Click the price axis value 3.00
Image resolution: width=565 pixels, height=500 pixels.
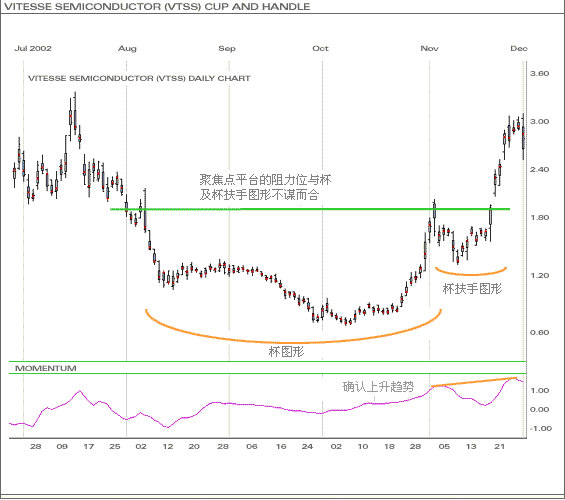(539, 121)
